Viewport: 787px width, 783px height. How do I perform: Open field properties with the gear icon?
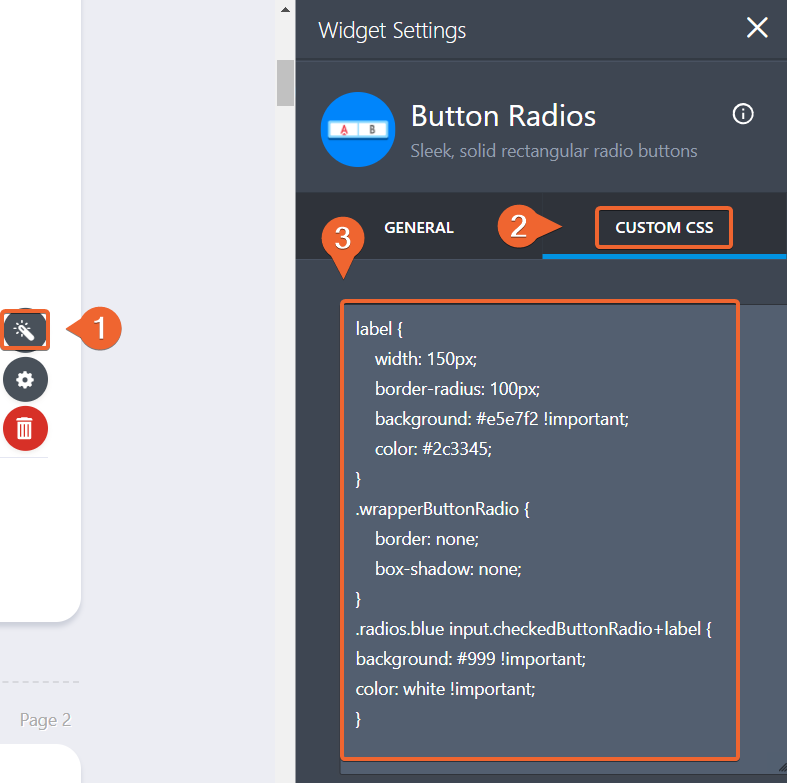25,380
